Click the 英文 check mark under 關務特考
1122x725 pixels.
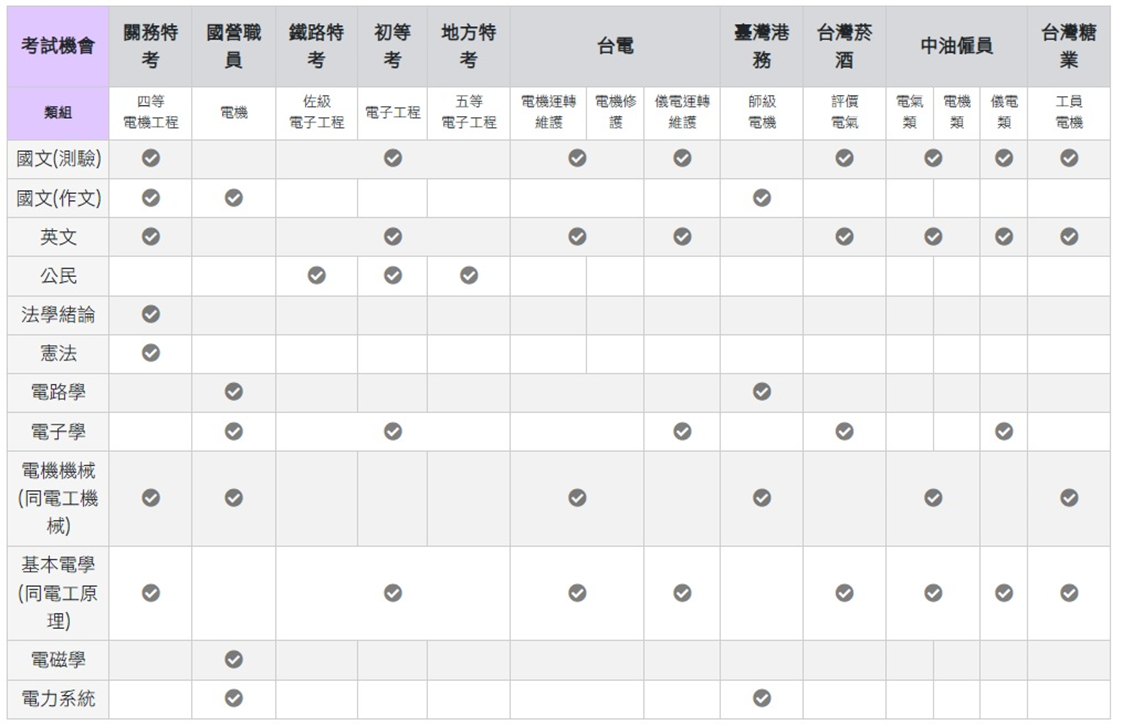(x=150, y=237)
